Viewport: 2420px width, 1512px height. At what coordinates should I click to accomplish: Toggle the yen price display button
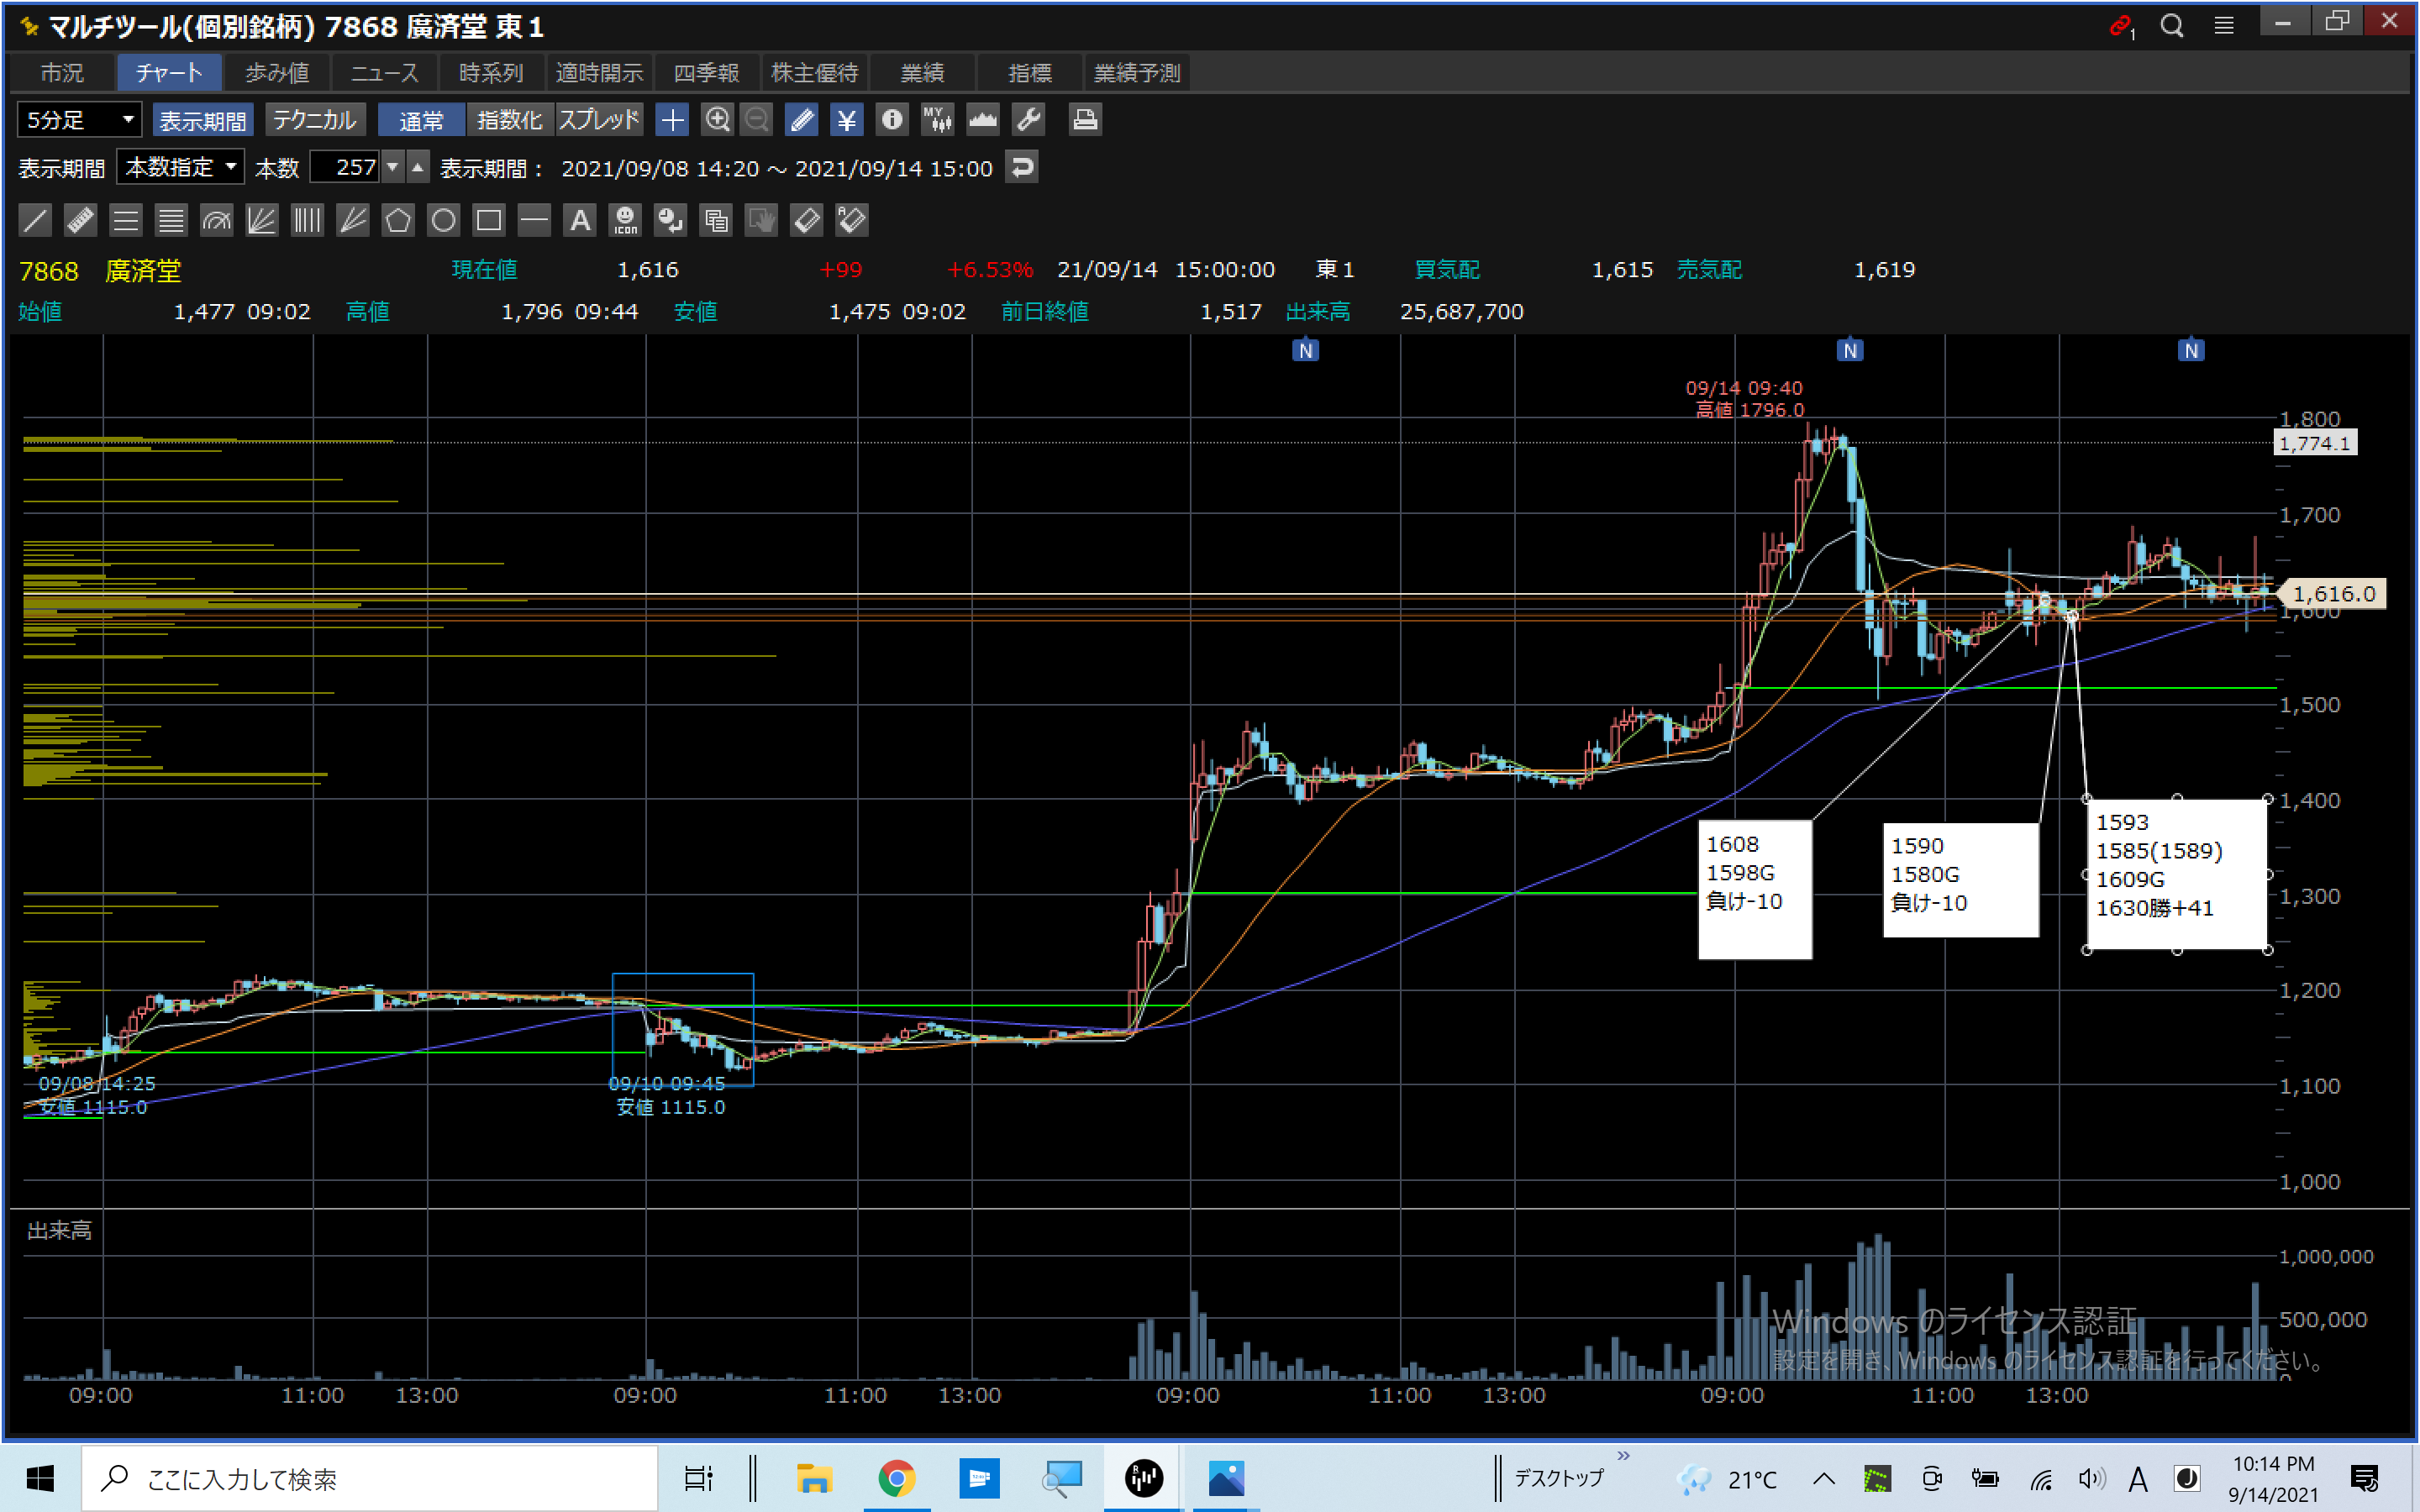pyautogui.click(x=846, y=120)
